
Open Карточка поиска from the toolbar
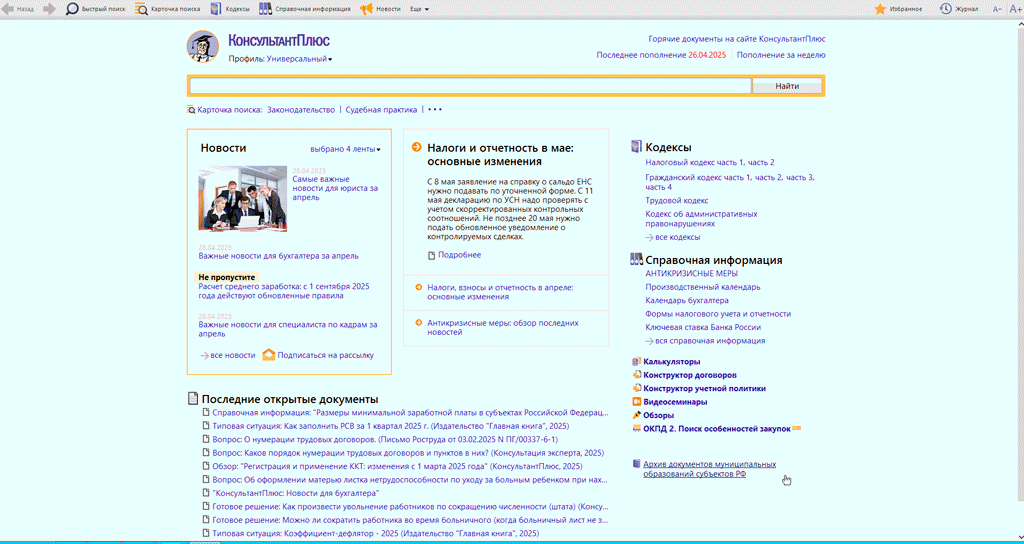click(x=167, y=9)
